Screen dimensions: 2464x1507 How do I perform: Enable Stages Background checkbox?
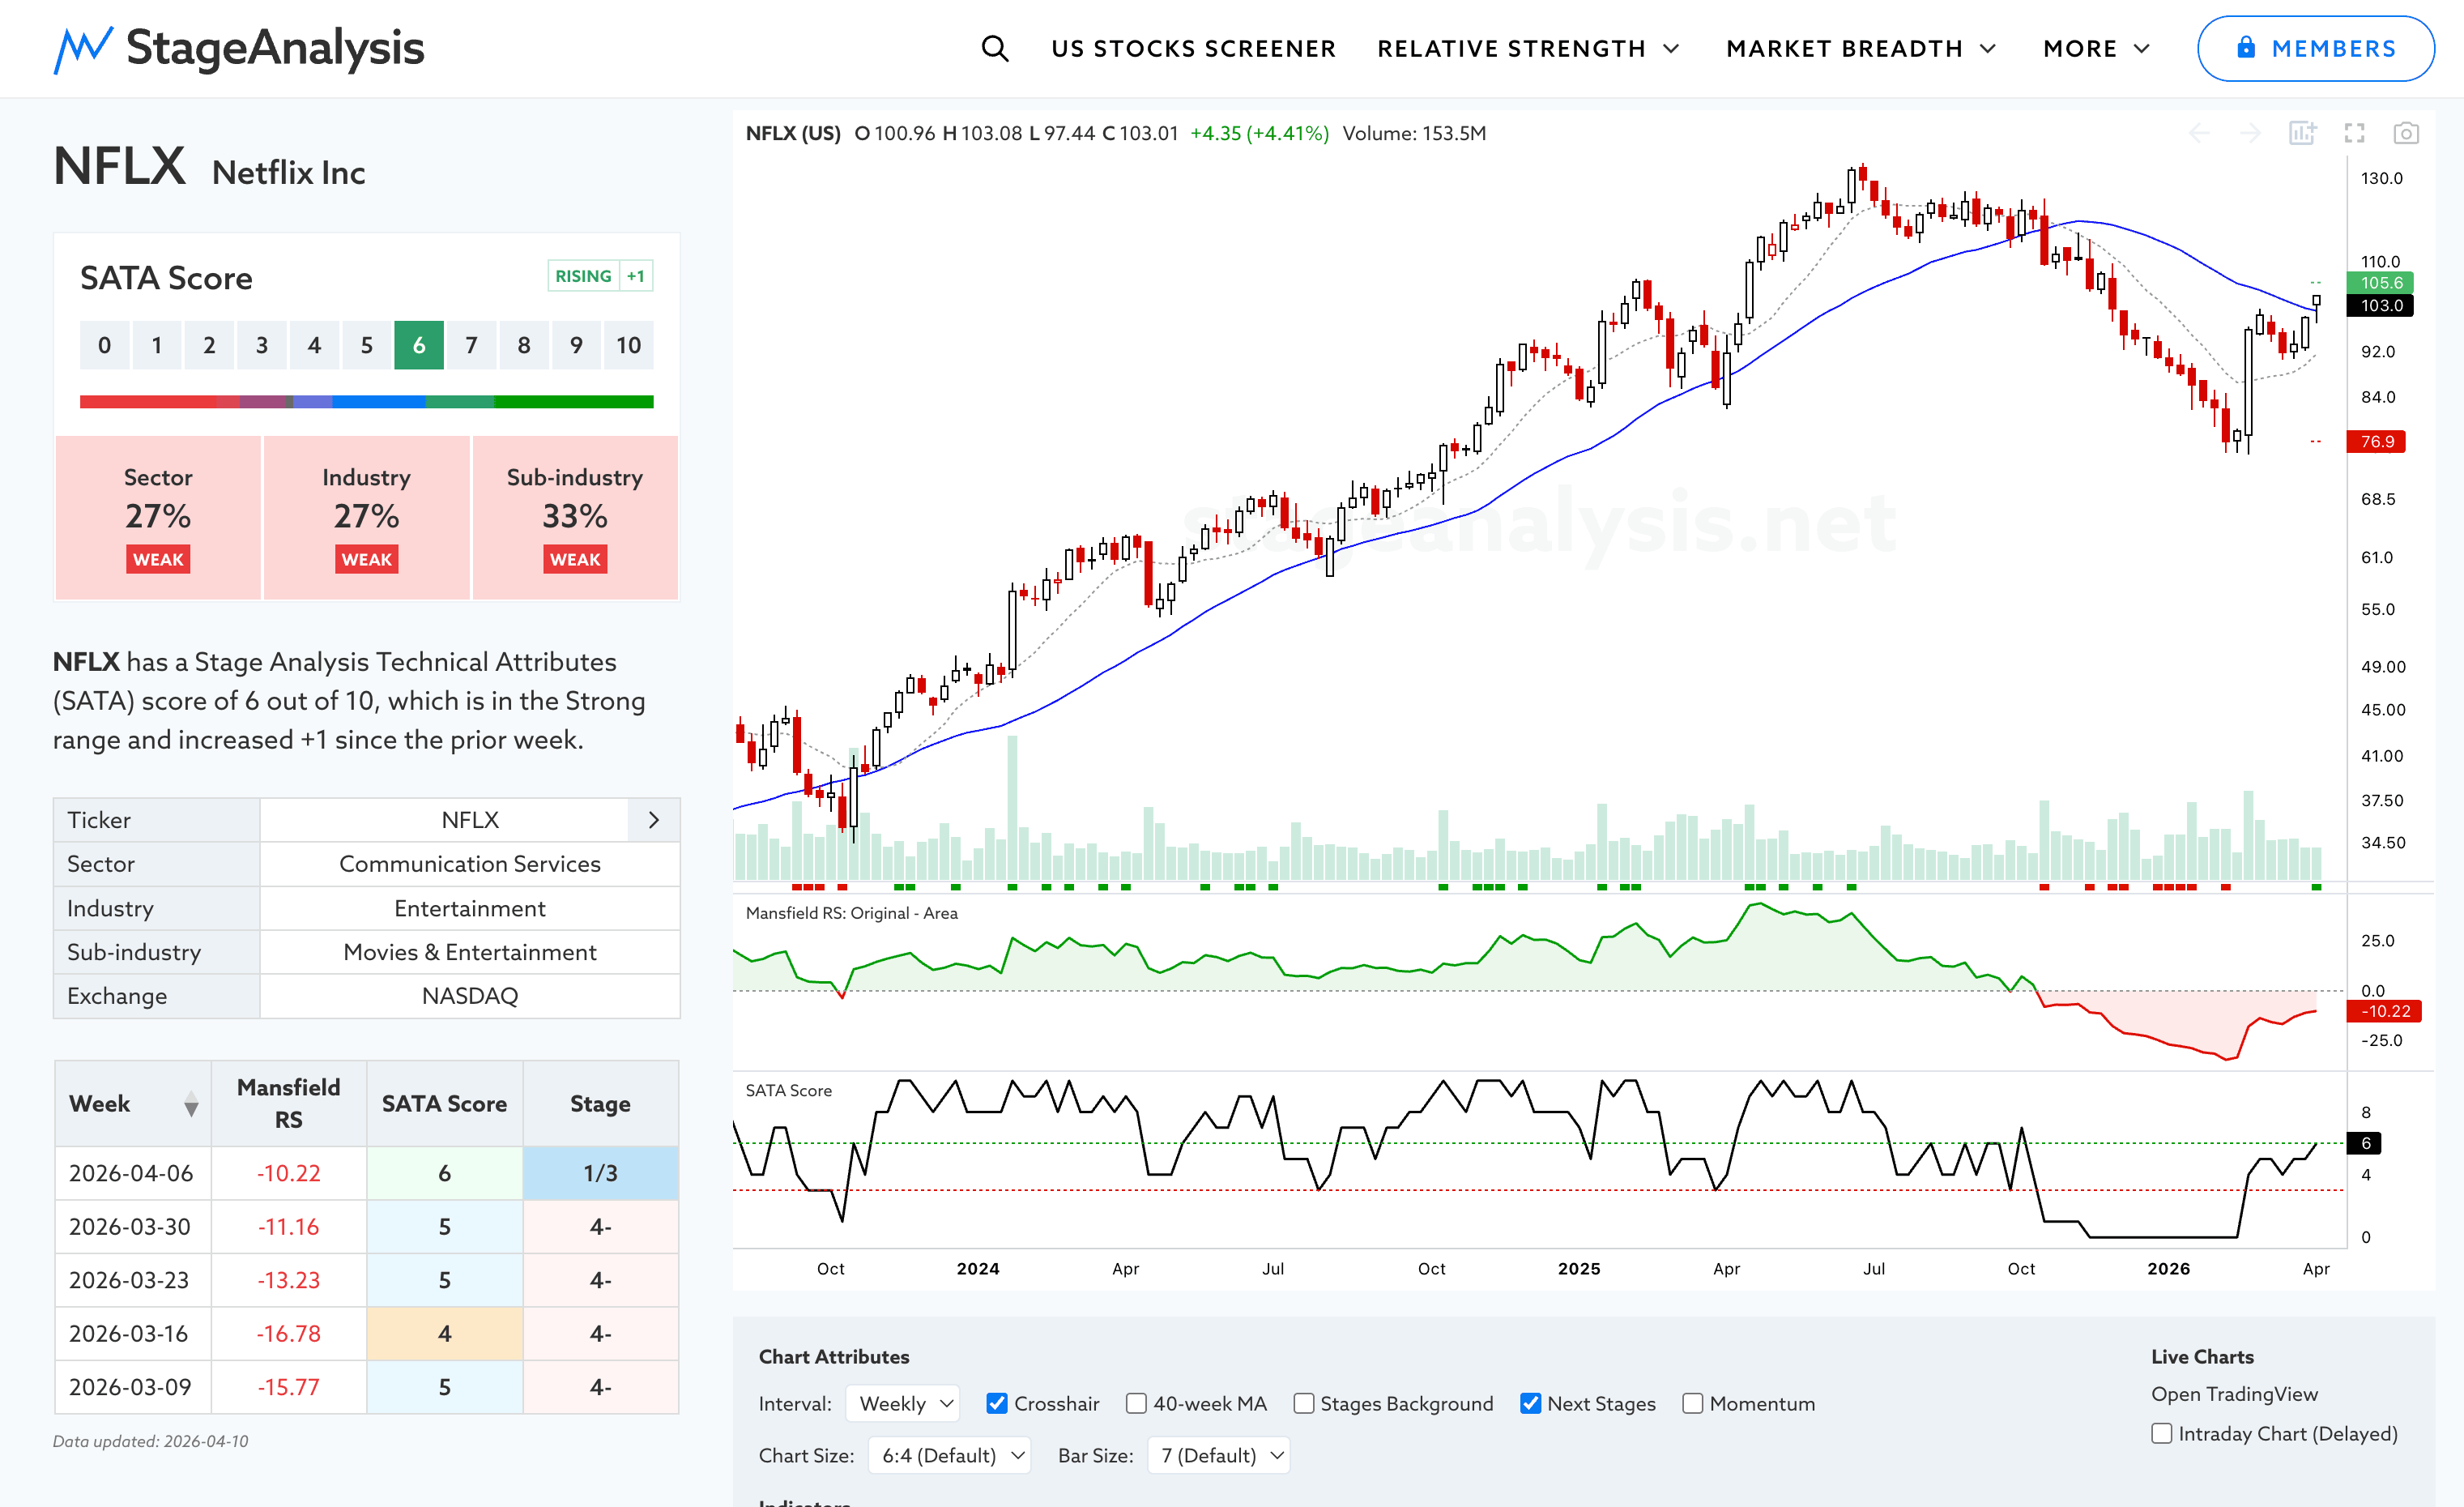coord(1303,1403)
